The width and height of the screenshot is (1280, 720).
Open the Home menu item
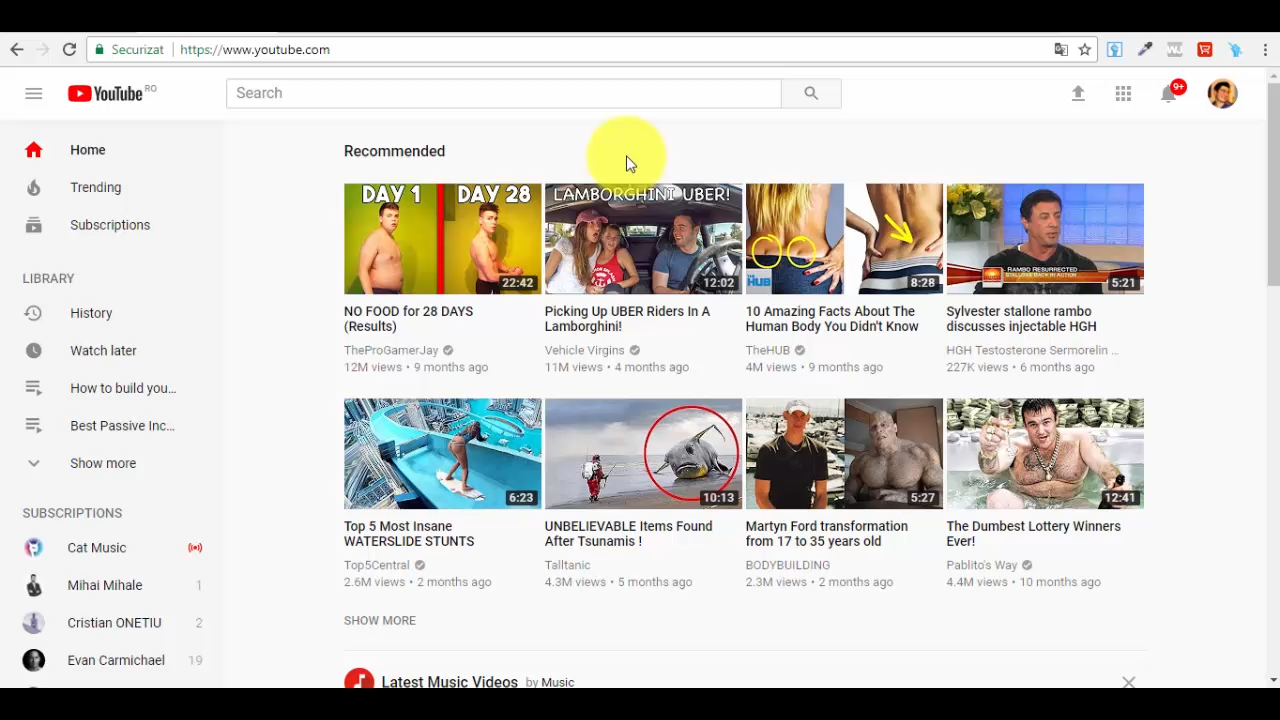point(112,150)
